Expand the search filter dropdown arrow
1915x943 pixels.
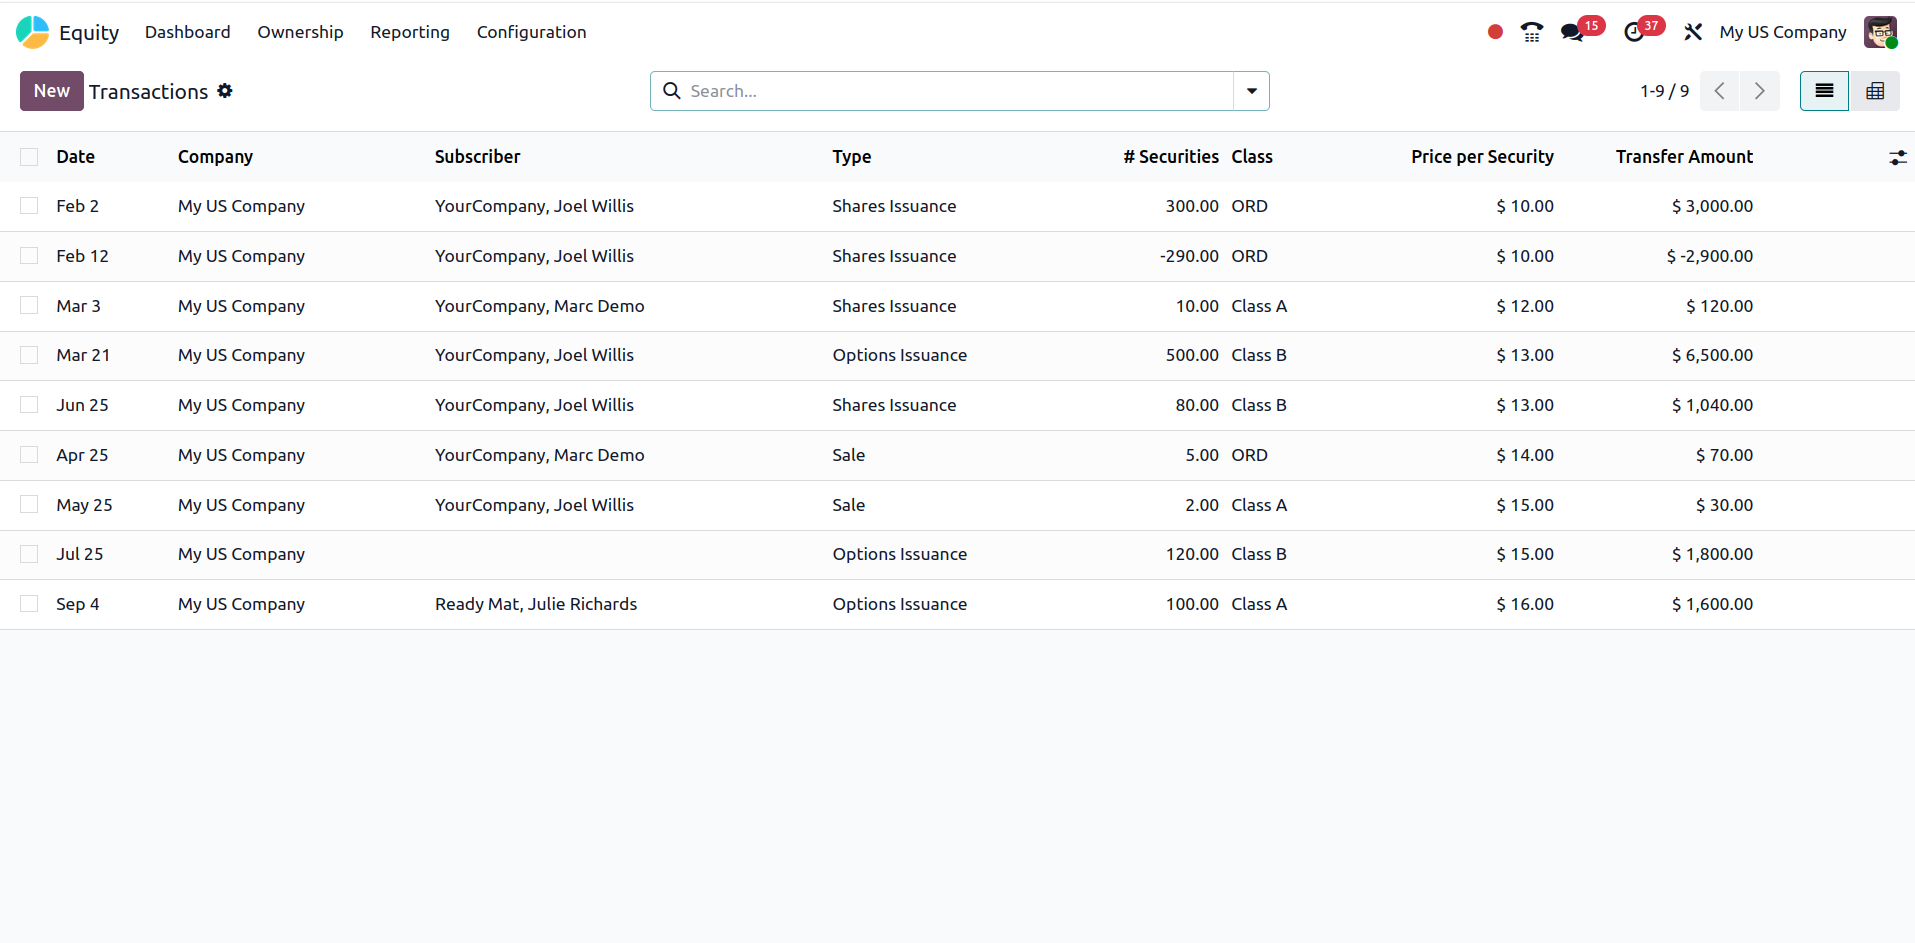tap(1251, 91)
